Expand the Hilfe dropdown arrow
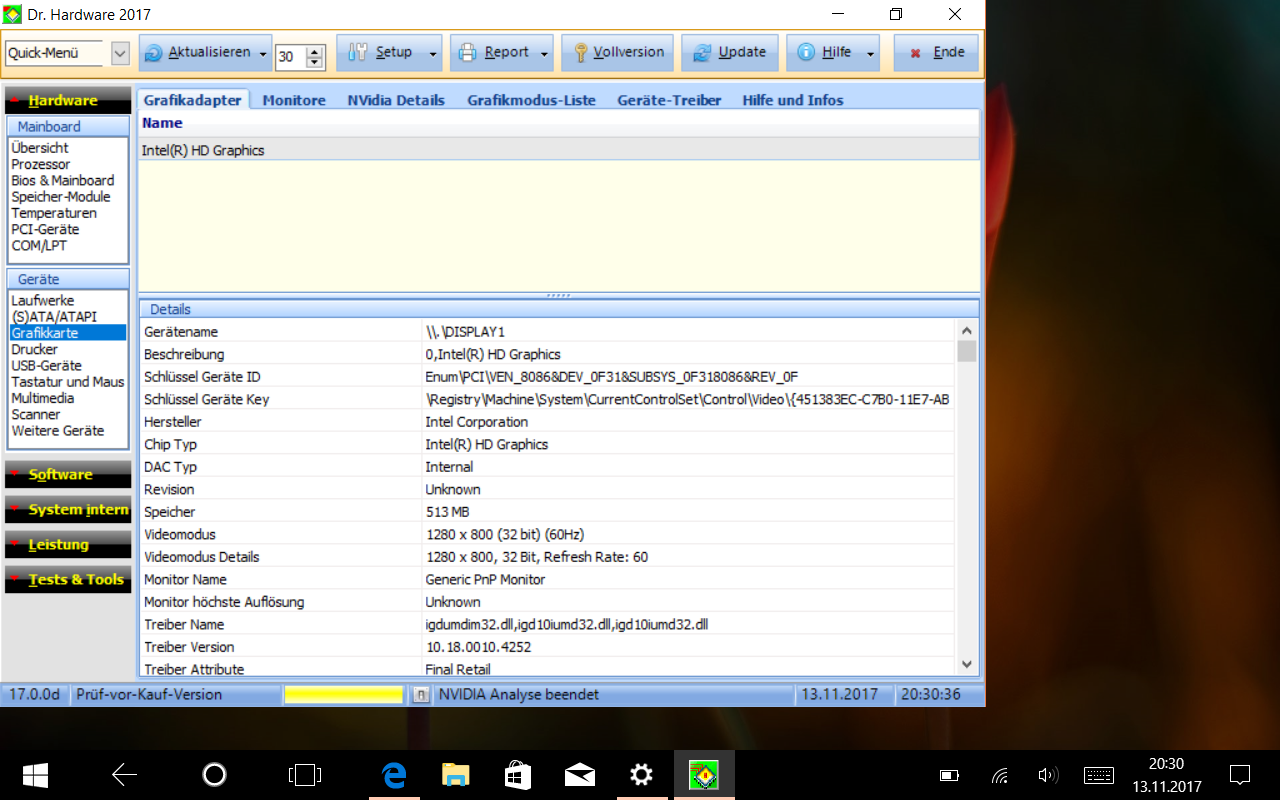 pos(871,53)
